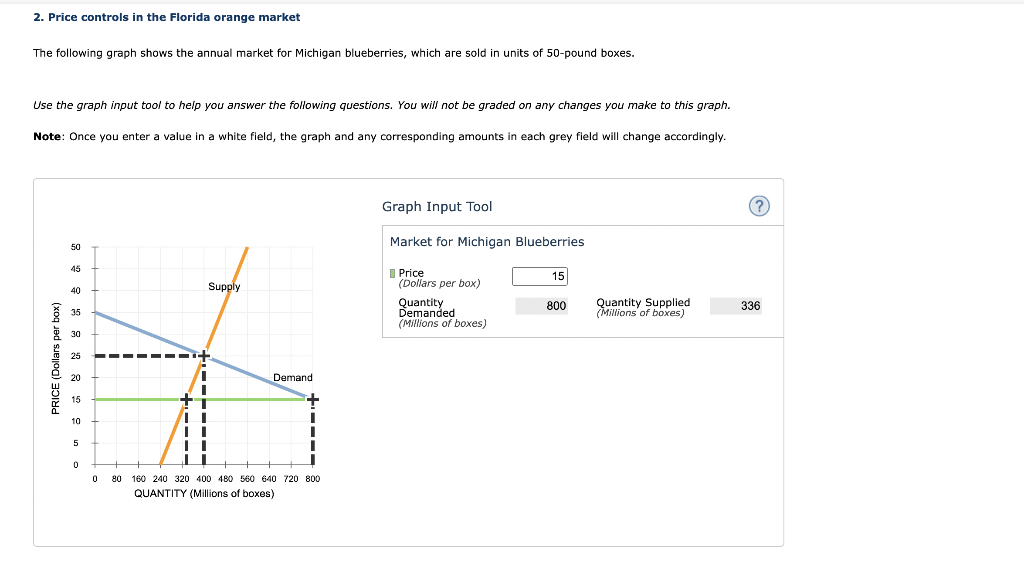The height and width of the screenshot is (562, 1024).
Task: Select the Quantity Demanded field showing 800
Action: [541, 306]
